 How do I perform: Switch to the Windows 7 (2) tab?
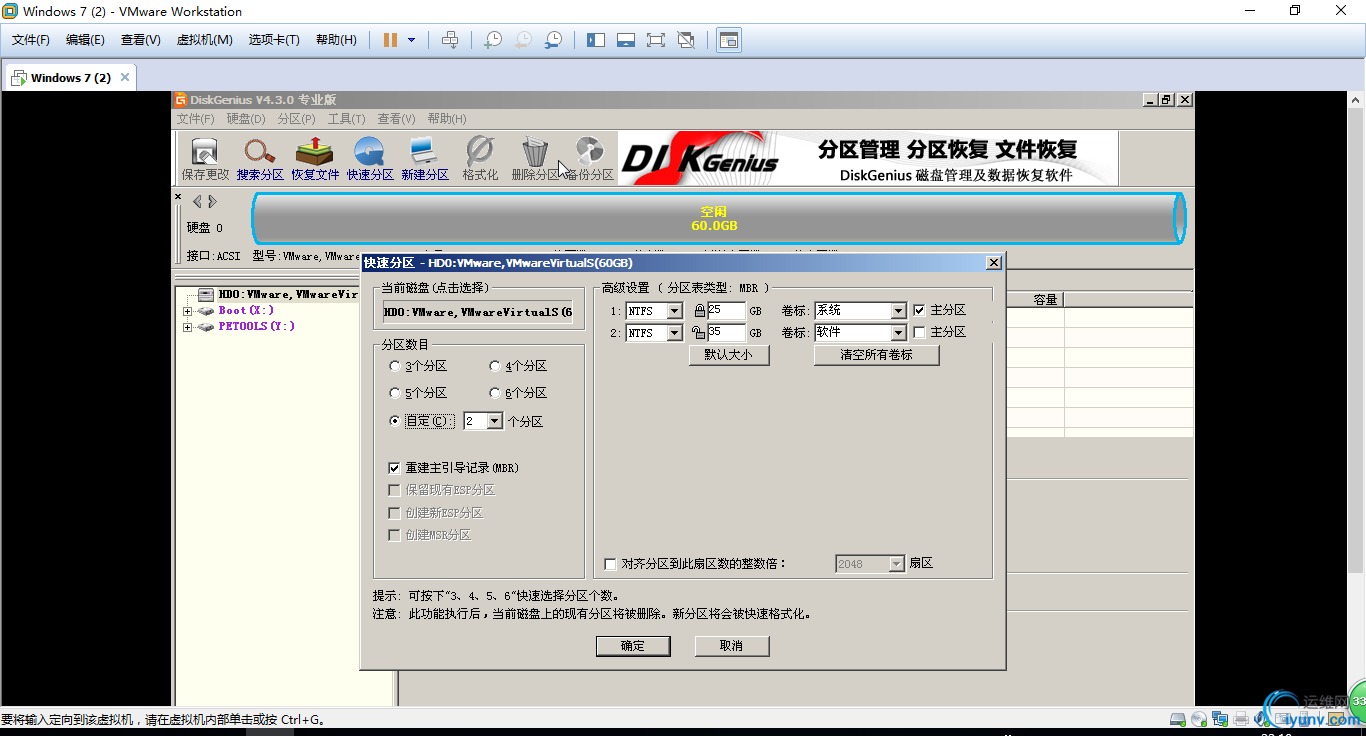coord(68,78)
